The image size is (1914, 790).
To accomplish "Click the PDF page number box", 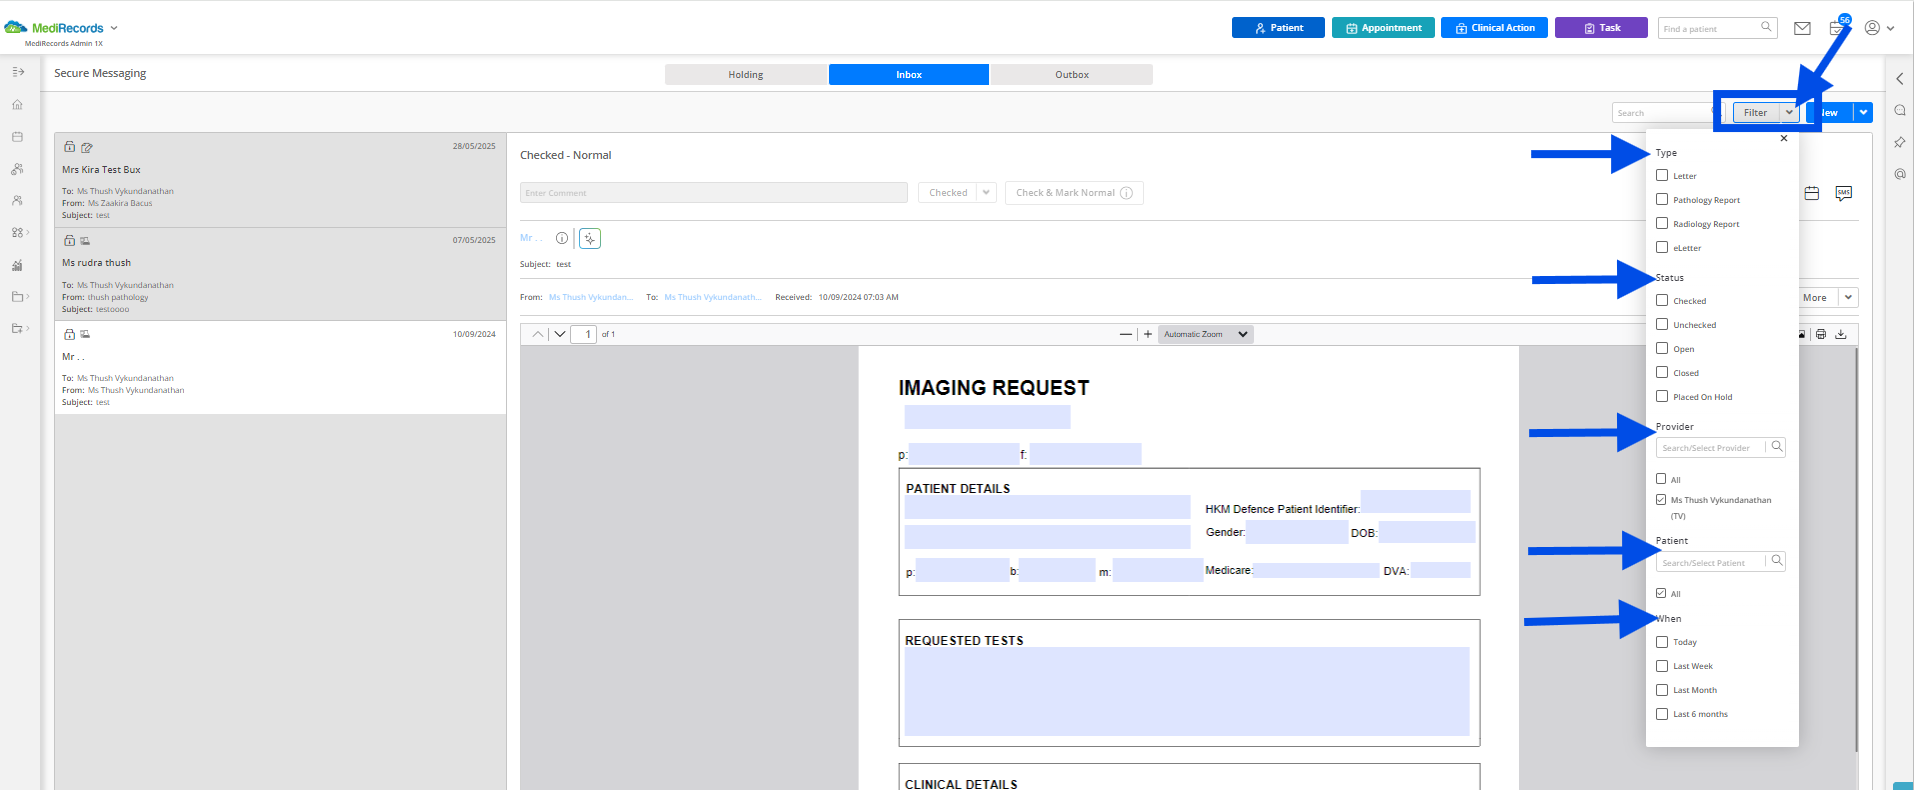I will (584, 334).
